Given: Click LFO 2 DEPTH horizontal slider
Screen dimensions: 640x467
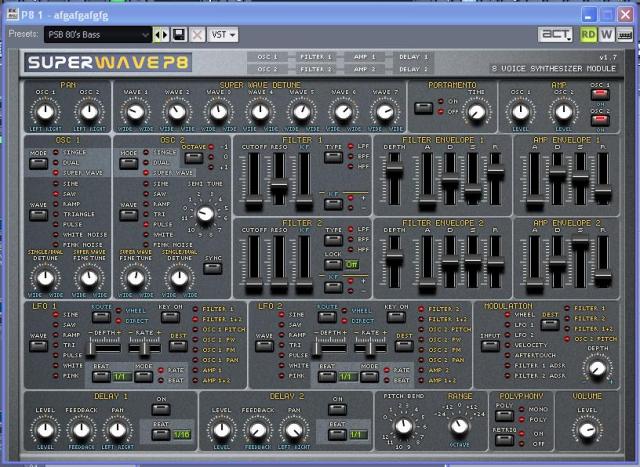Looking at the screenshot, I should 316,348.
